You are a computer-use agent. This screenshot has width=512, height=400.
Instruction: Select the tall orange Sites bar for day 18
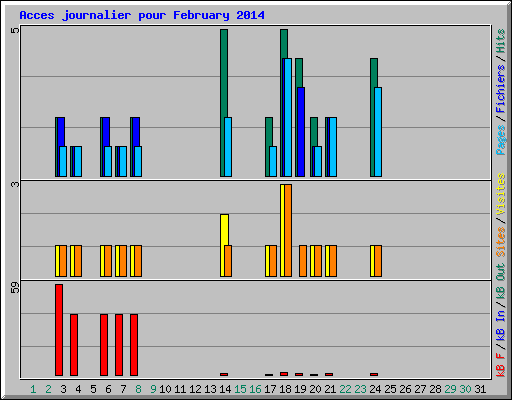point(288,230)
